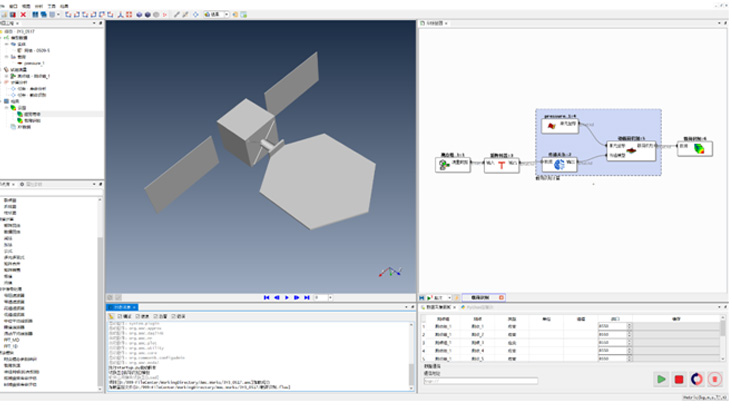Step back one frame in viewport playback
This screenshot has height=412, width=732.
277,298
